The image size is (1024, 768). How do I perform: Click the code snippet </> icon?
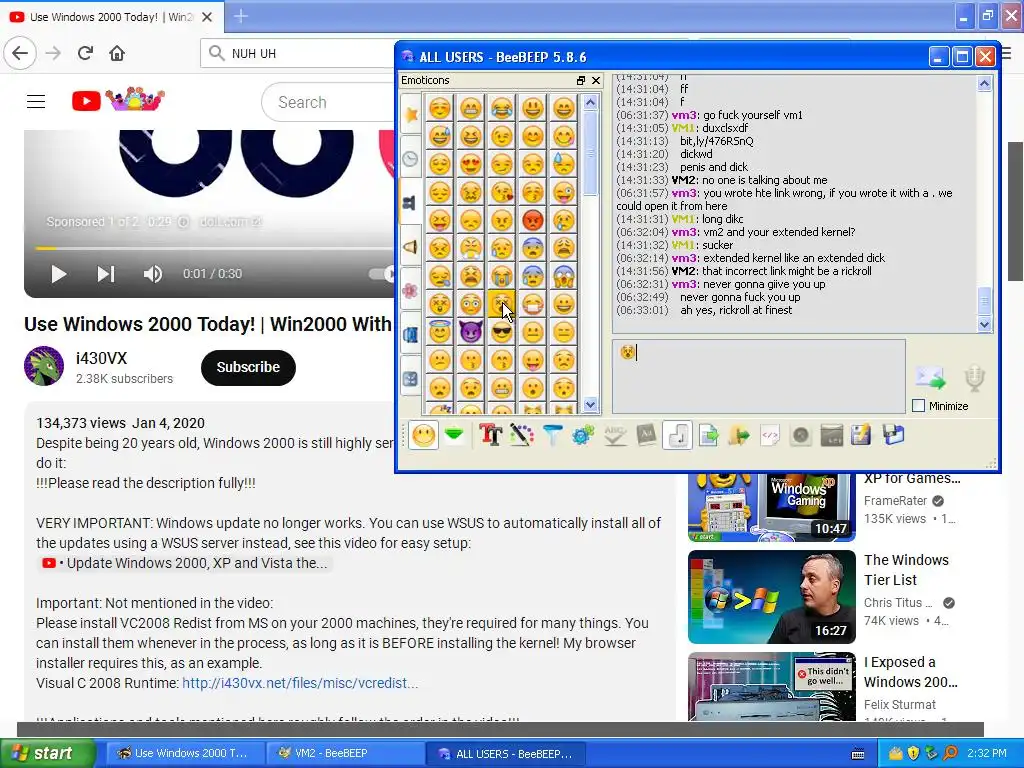click(770, 435)
